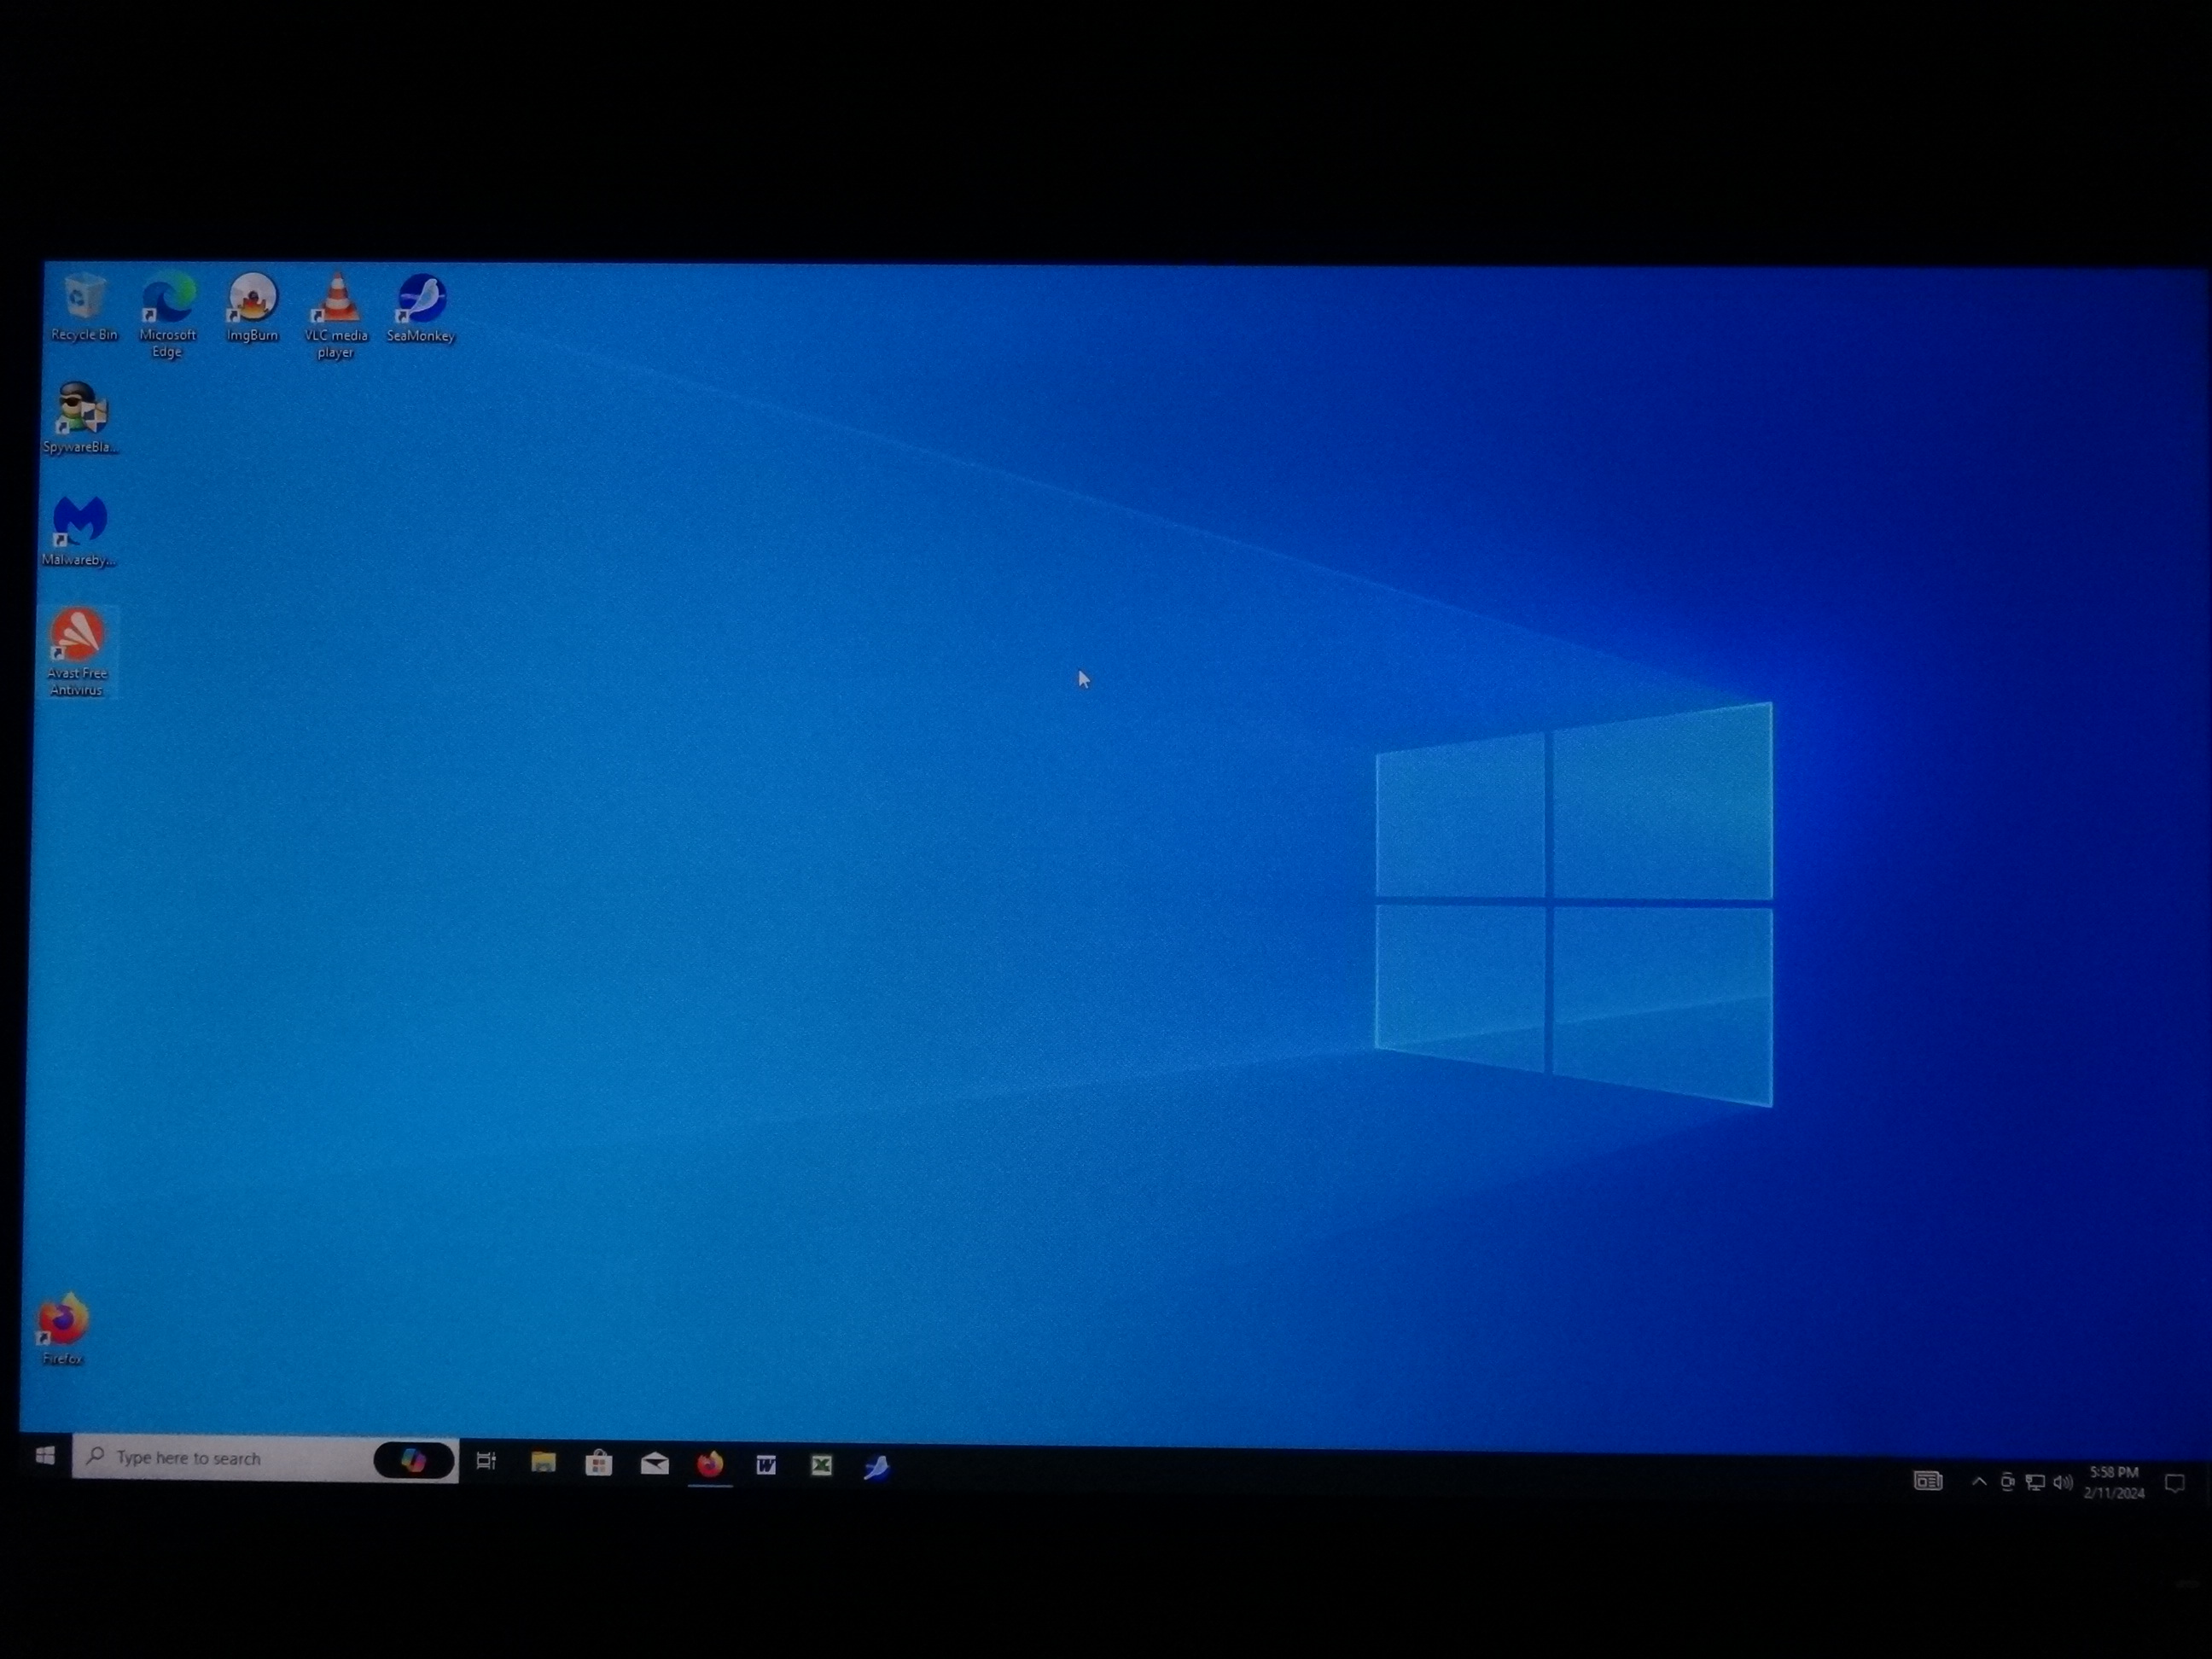This screenshot has height=1659, width=2212.
Task: Open the Windows Start menu
Action: (x=45, y=1456)
